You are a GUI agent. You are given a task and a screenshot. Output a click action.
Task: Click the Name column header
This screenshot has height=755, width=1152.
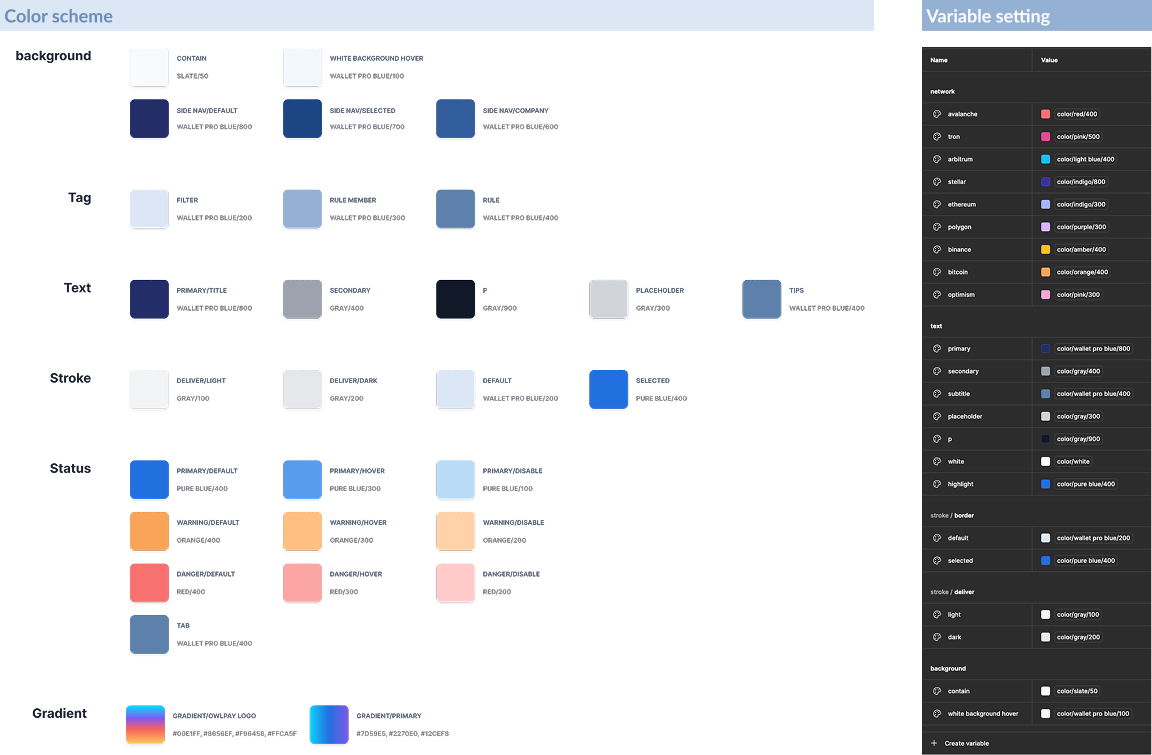[939, 60]
